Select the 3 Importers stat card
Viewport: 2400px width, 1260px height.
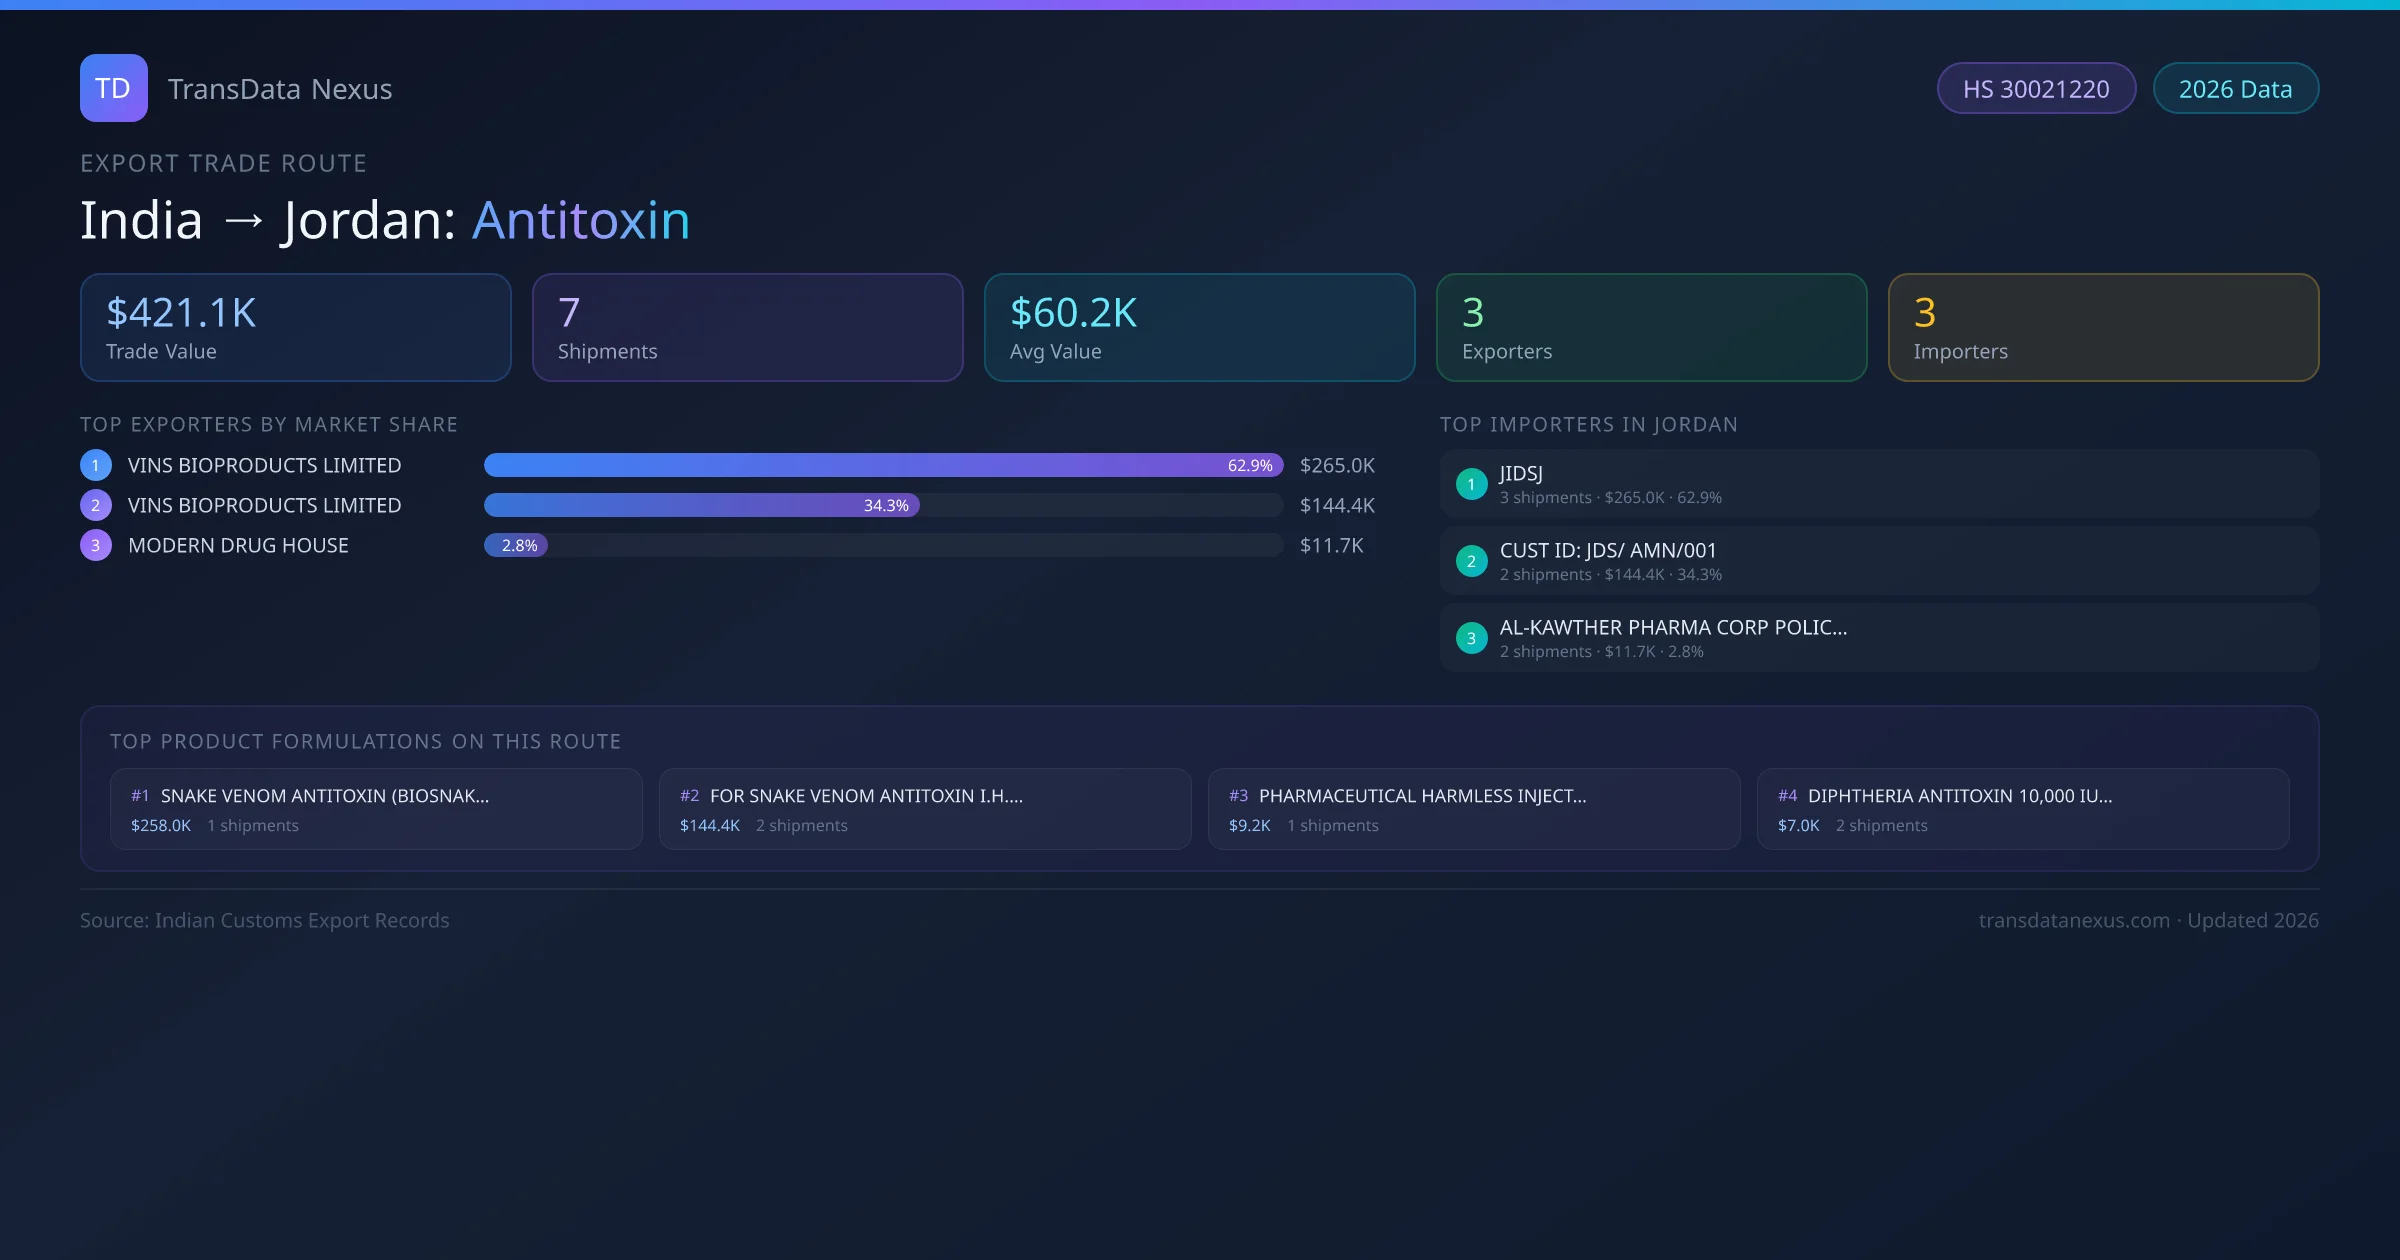2103,328
